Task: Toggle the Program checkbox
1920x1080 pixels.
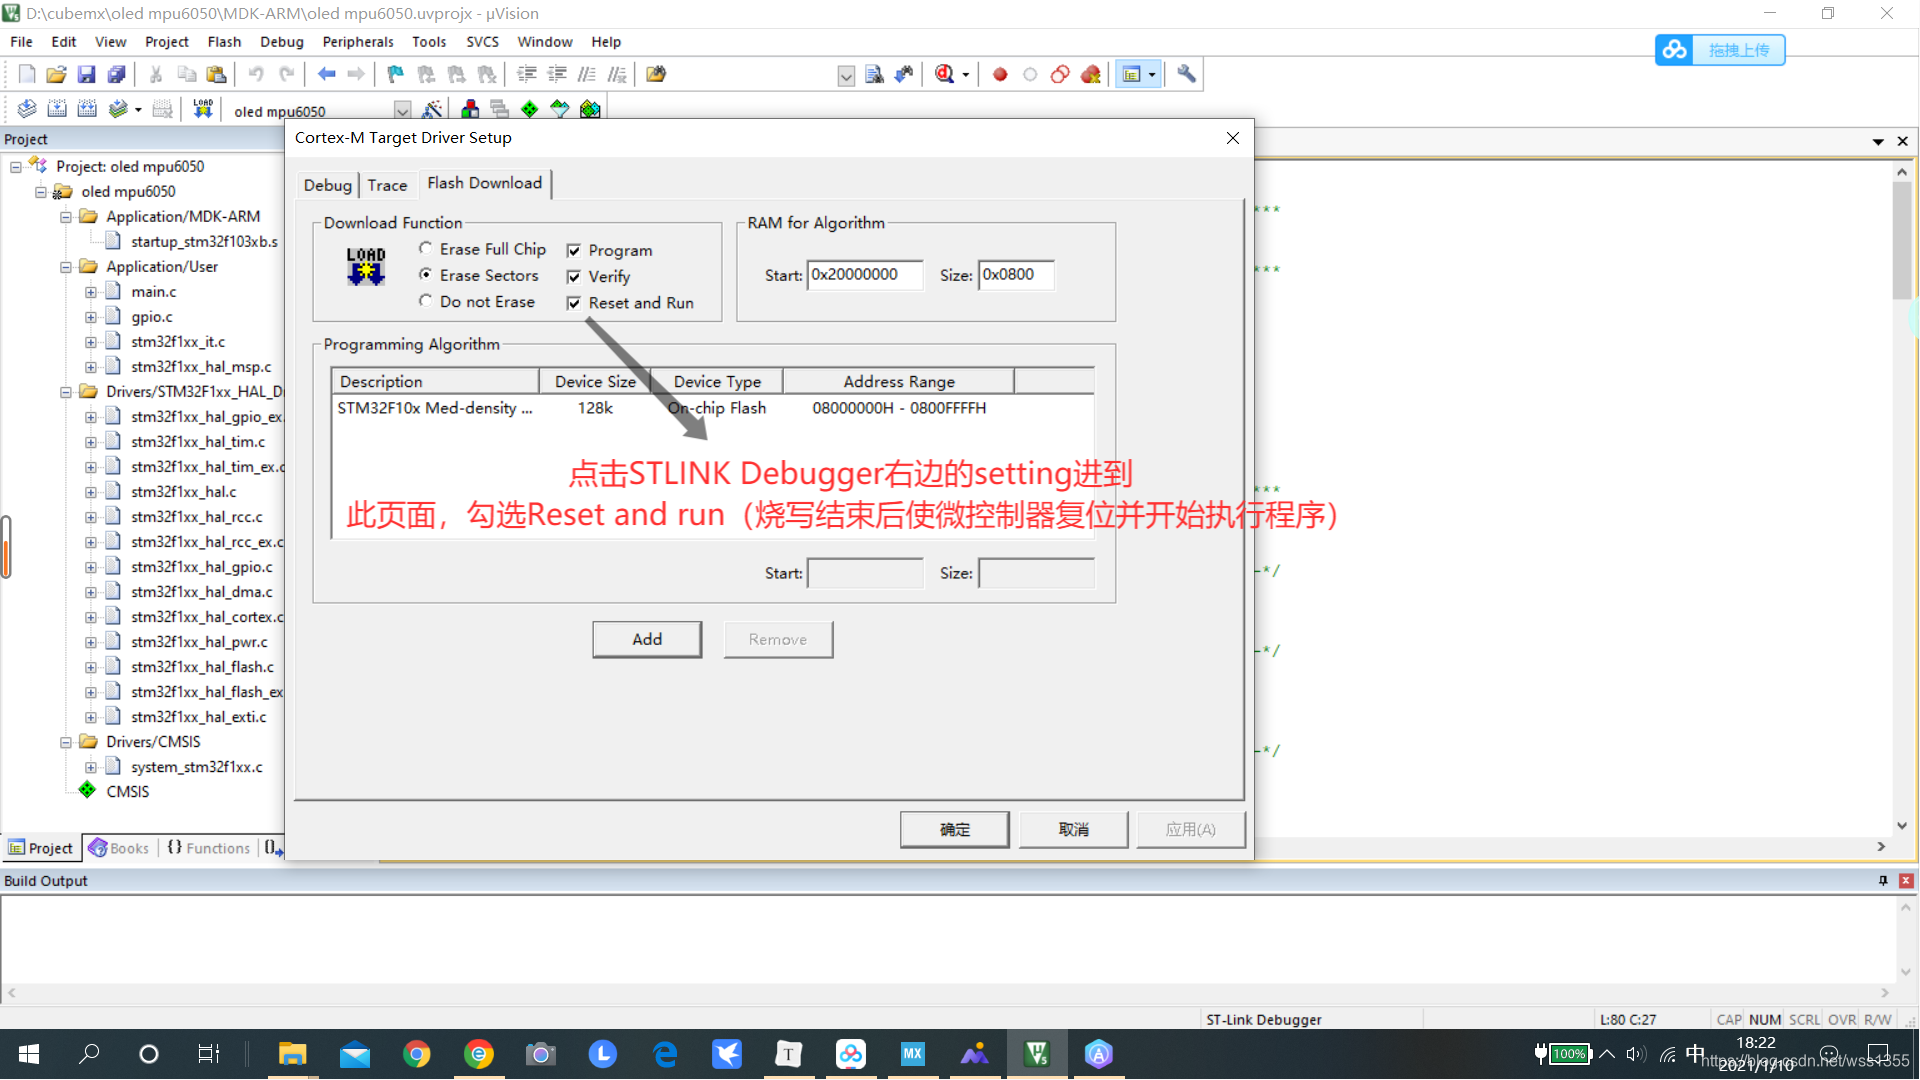Action: 574,250
